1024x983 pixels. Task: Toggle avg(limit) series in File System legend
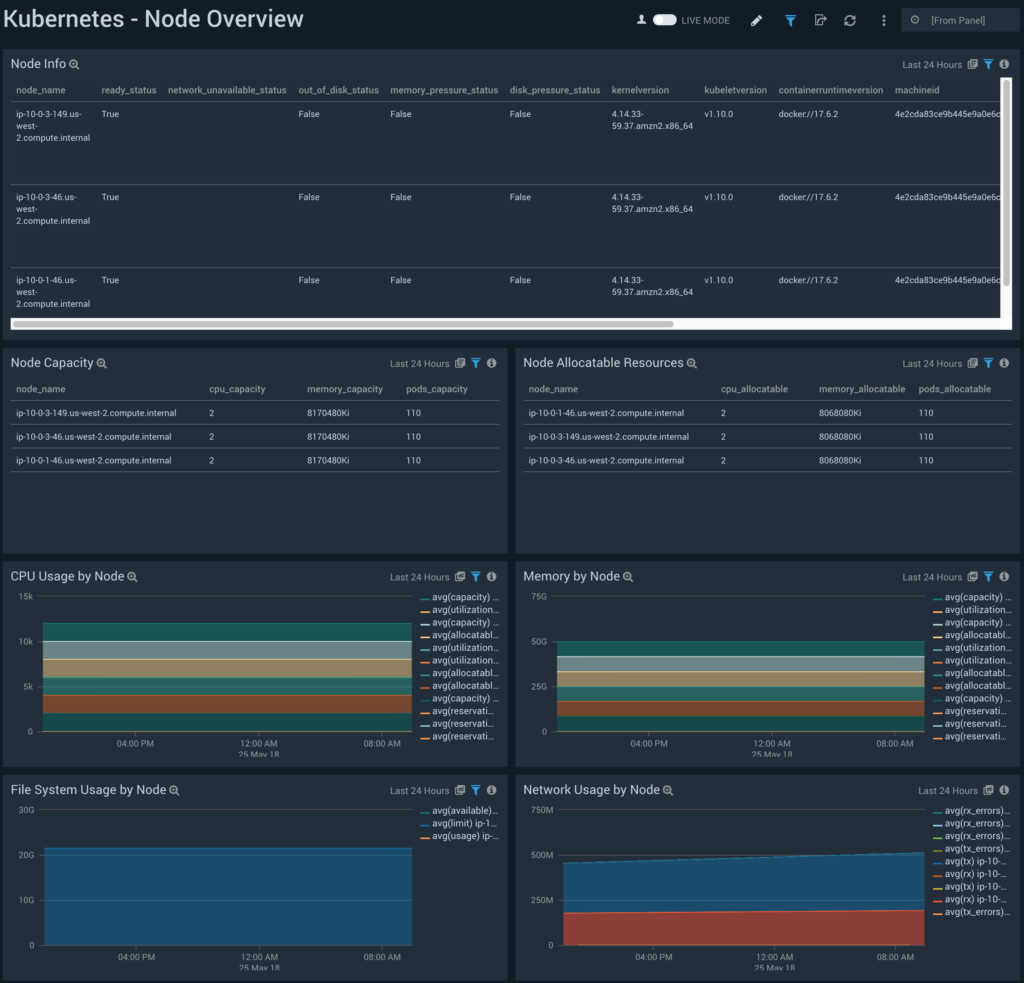460,824
